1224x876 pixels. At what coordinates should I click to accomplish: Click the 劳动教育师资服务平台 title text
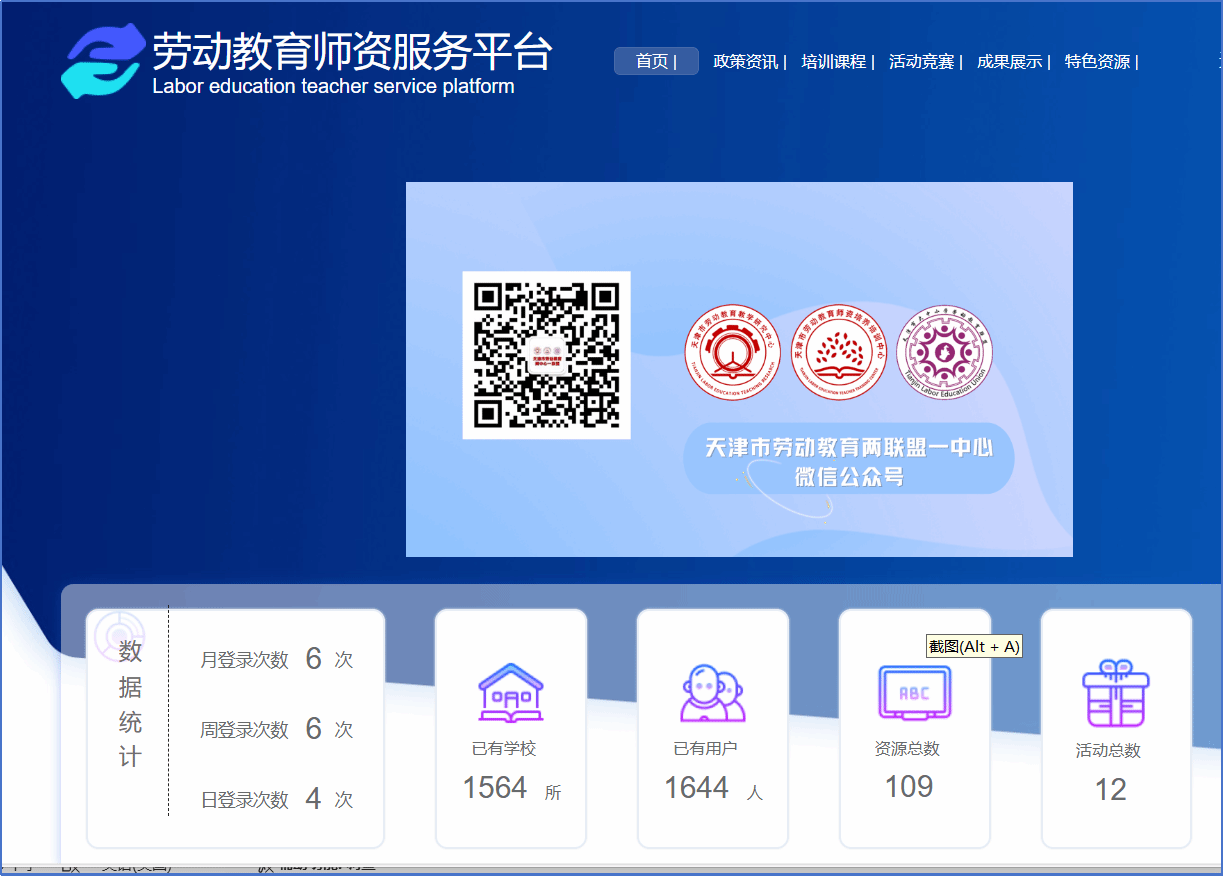pyautogui.click(x=351, y=51)
